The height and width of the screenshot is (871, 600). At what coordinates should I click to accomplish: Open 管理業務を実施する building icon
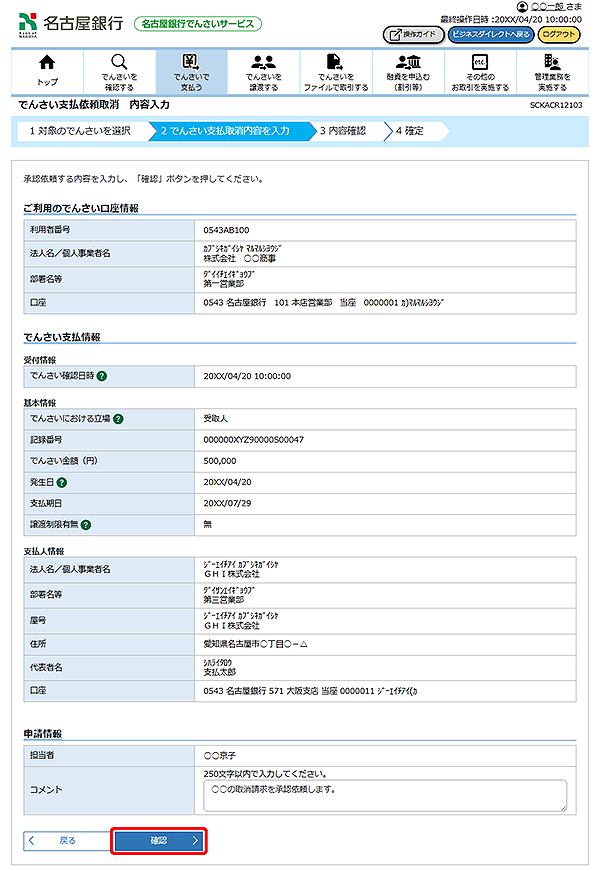552,63
